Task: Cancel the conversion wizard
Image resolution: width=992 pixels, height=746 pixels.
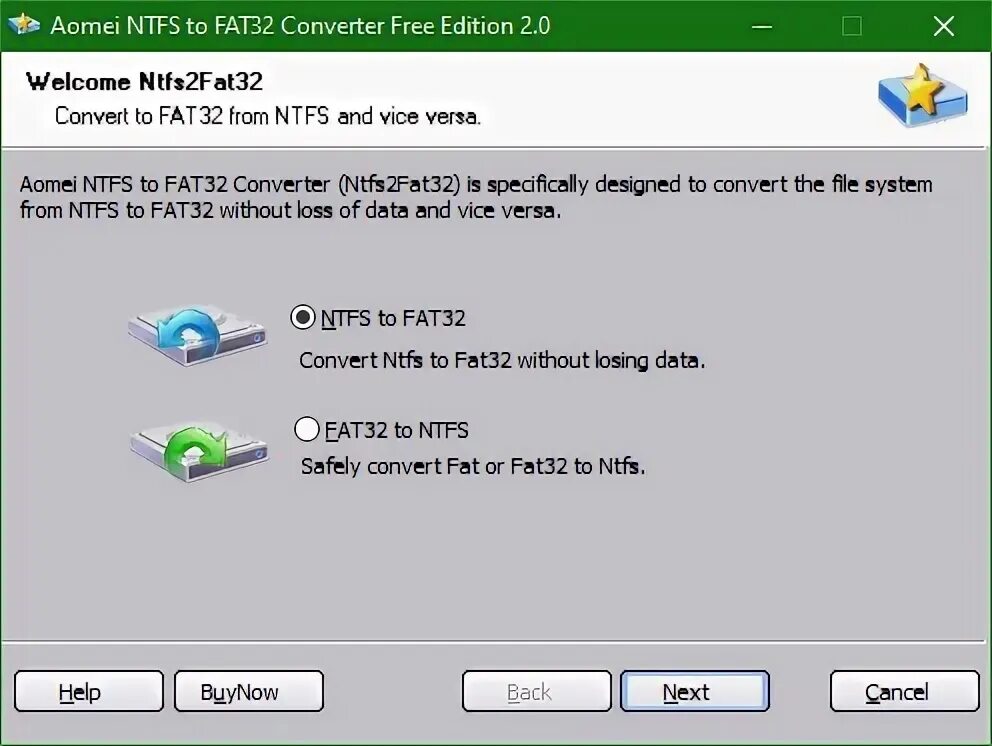Action: coord(905,692)
